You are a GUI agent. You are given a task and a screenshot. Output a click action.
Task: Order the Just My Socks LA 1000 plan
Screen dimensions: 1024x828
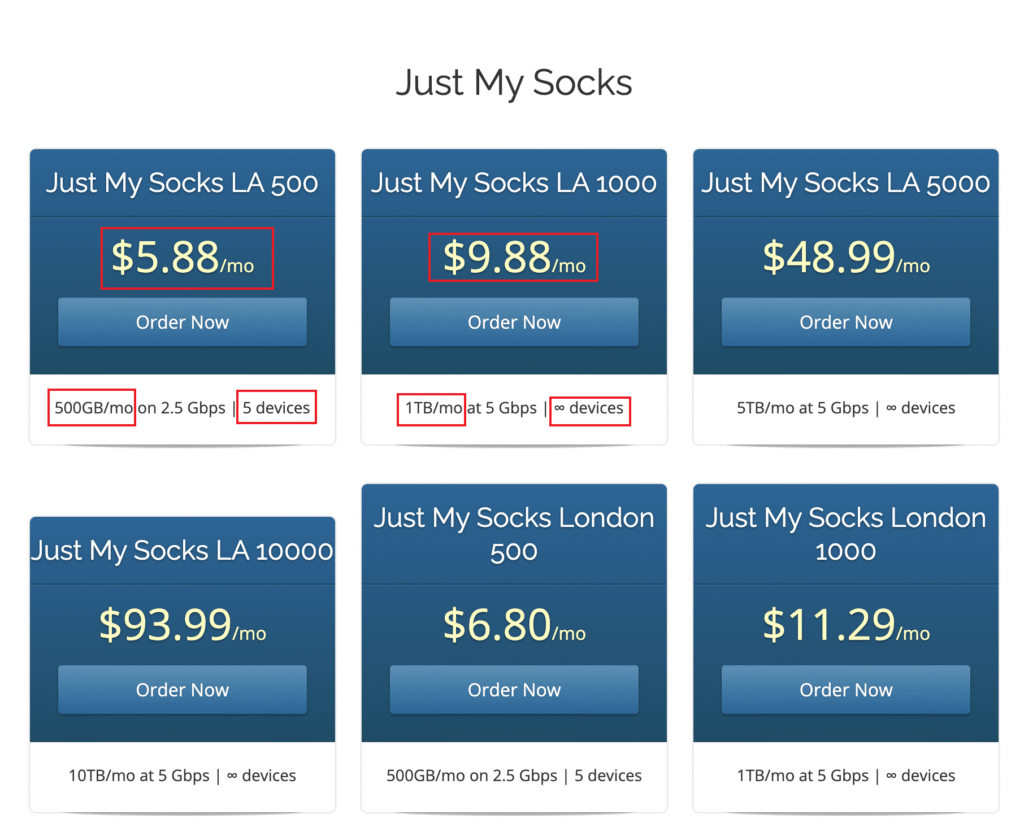point(514,322)
